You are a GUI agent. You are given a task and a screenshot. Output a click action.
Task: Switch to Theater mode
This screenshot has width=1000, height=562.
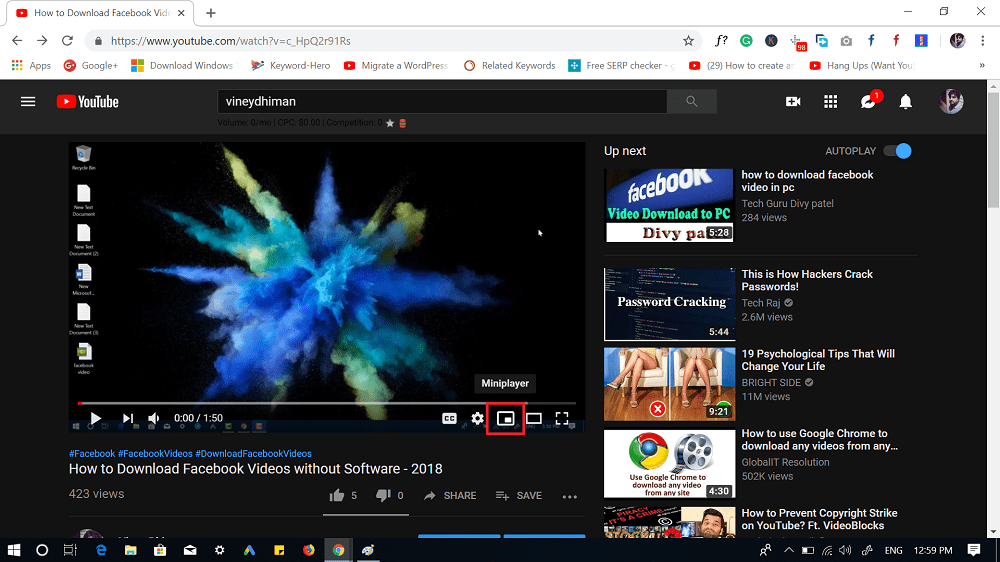[x=534, y=418]
